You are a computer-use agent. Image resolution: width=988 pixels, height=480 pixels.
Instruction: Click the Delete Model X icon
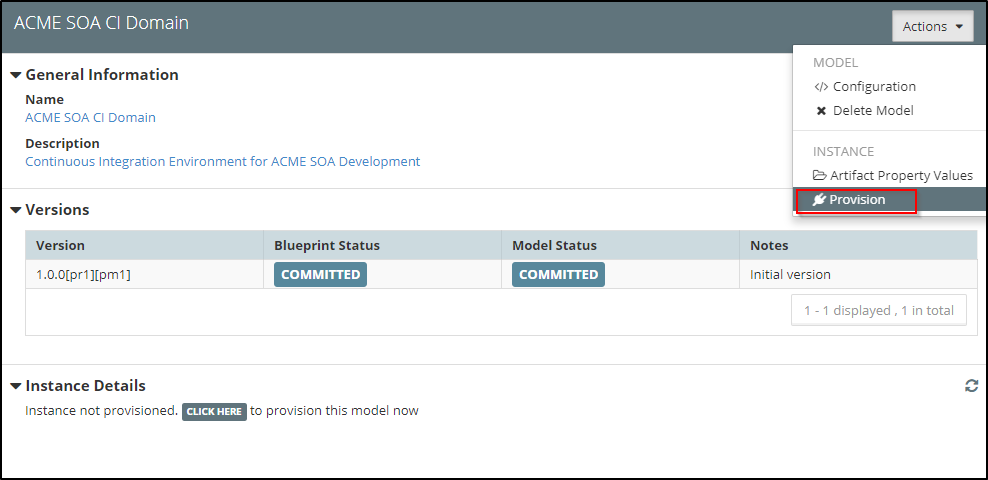pos(821,111)
